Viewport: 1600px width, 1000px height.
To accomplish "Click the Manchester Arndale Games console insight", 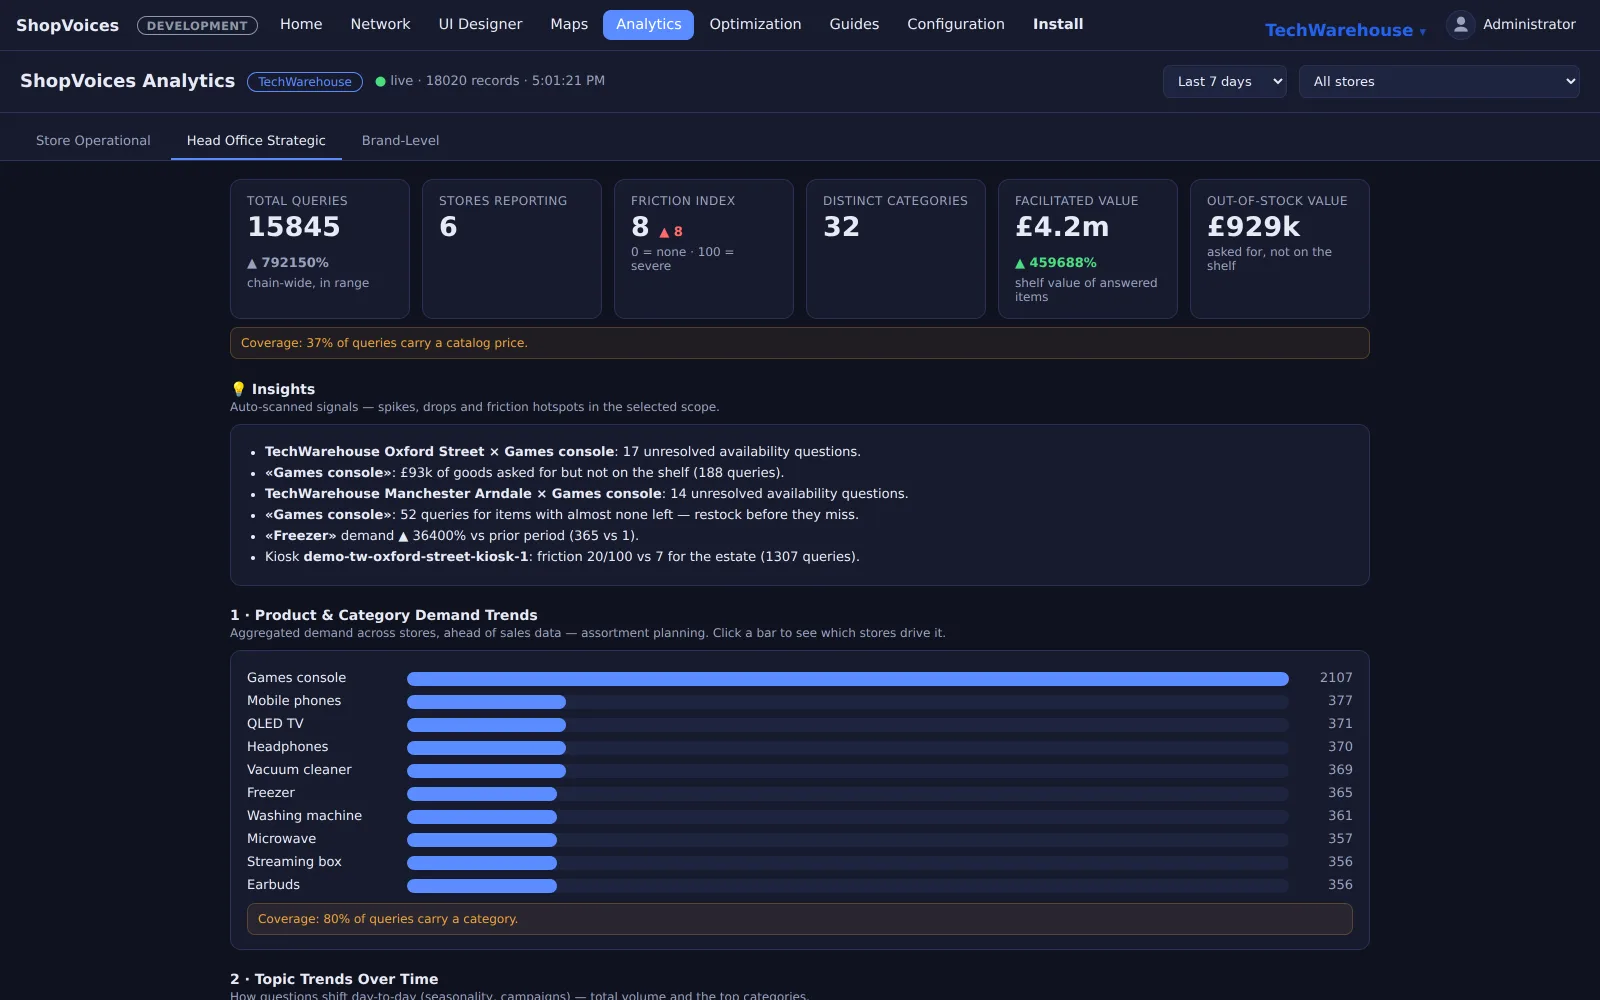I will pyautogui.click(x=586, y=494).
